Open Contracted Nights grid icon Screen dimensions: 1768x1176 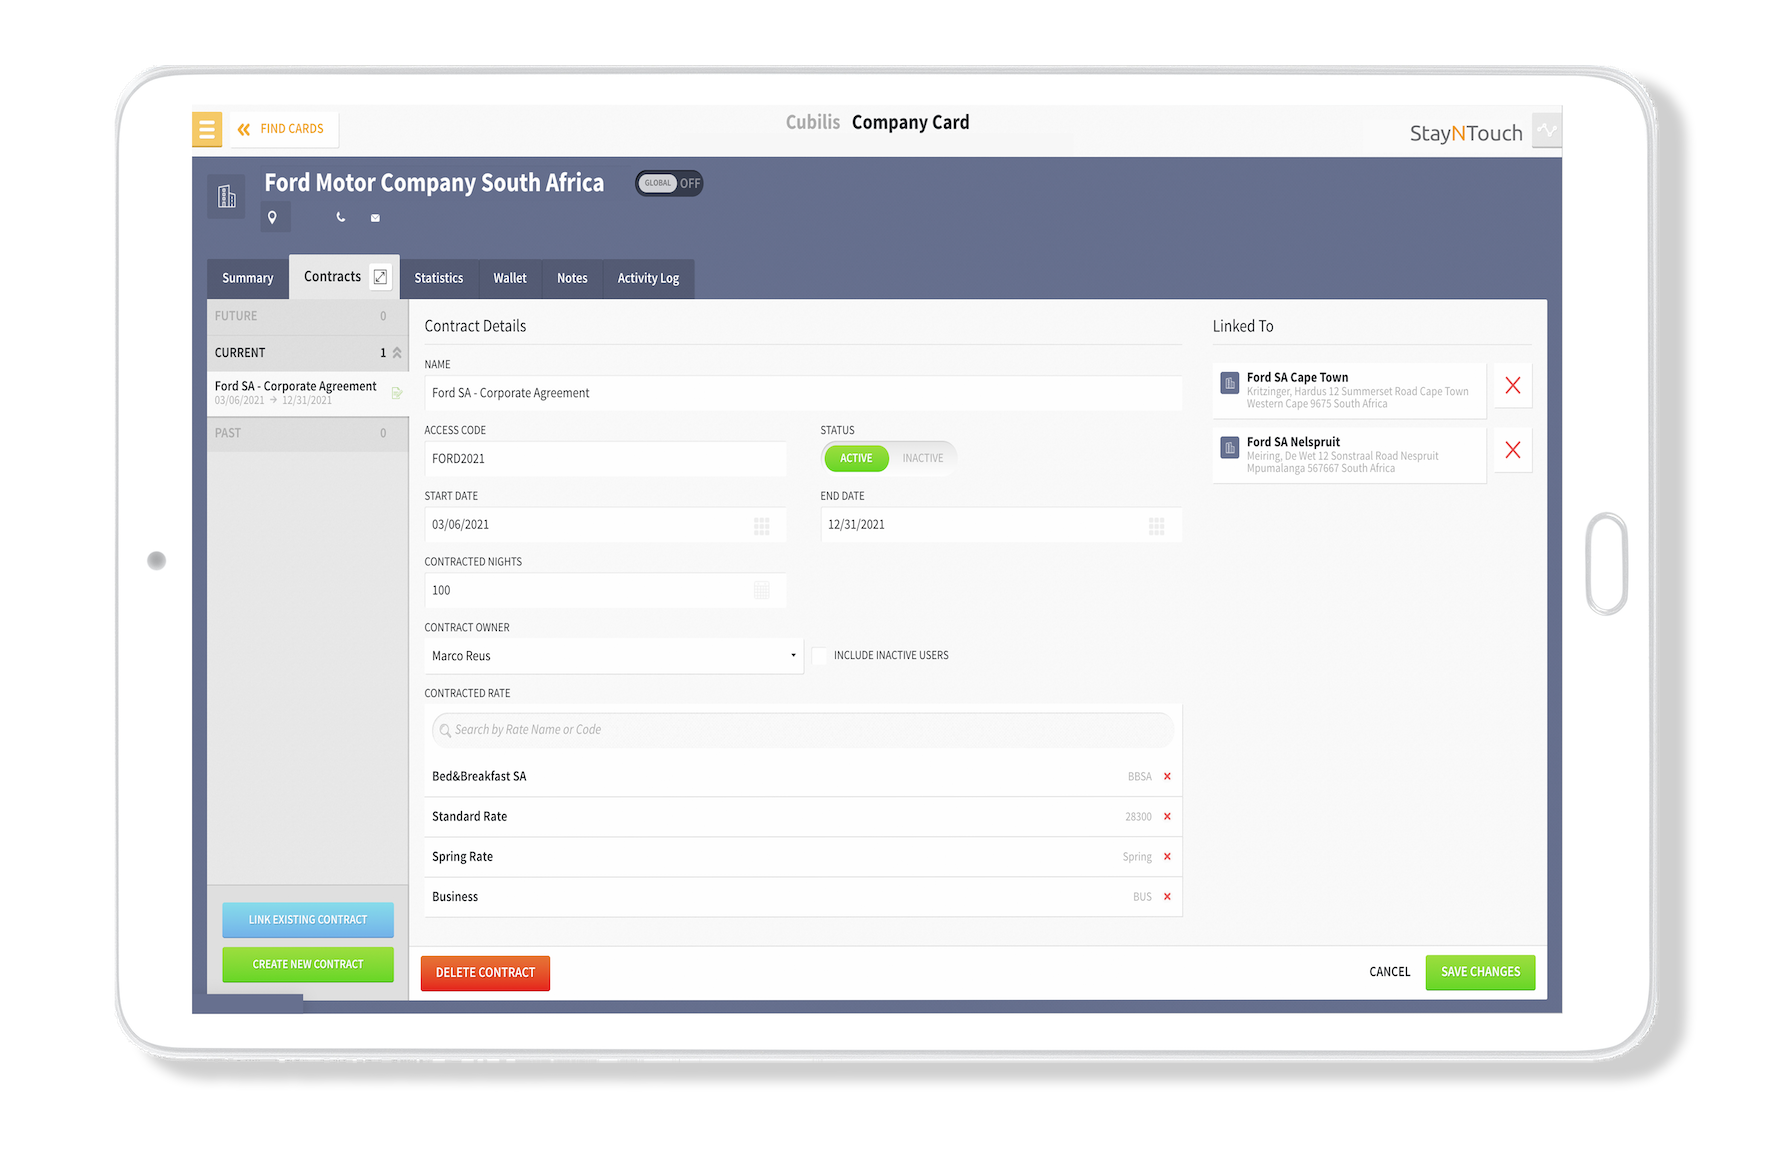(x=762, y=591)
